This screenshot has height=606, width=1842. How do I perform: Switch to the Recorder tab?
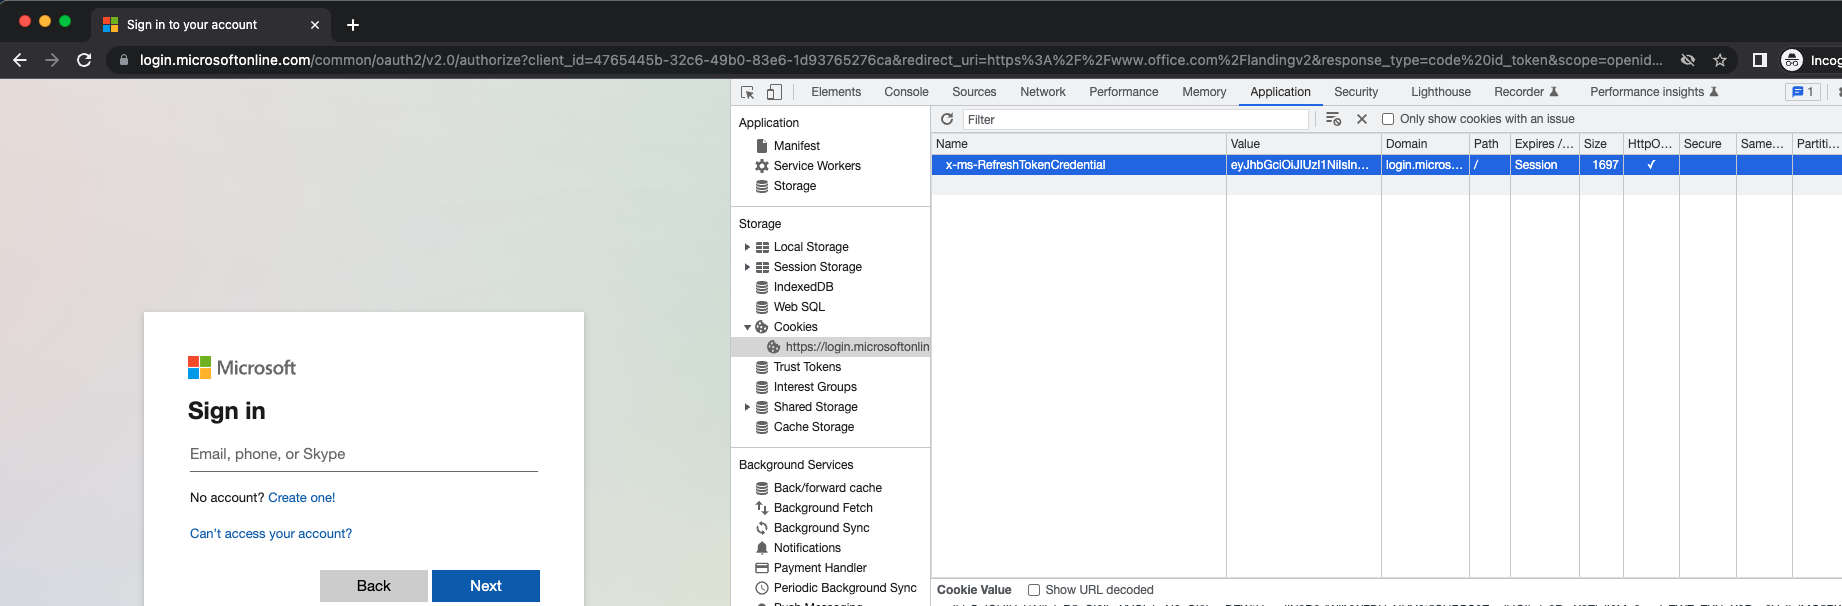(x=1526, y=92)
